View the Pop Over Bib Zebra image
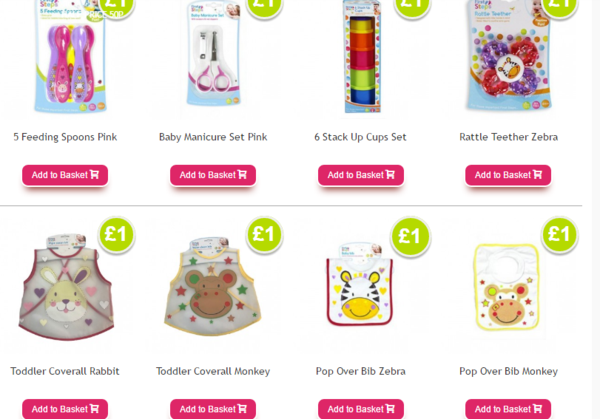Image resolution: width=600 pixels, height=419 pixels. point(360,285)
